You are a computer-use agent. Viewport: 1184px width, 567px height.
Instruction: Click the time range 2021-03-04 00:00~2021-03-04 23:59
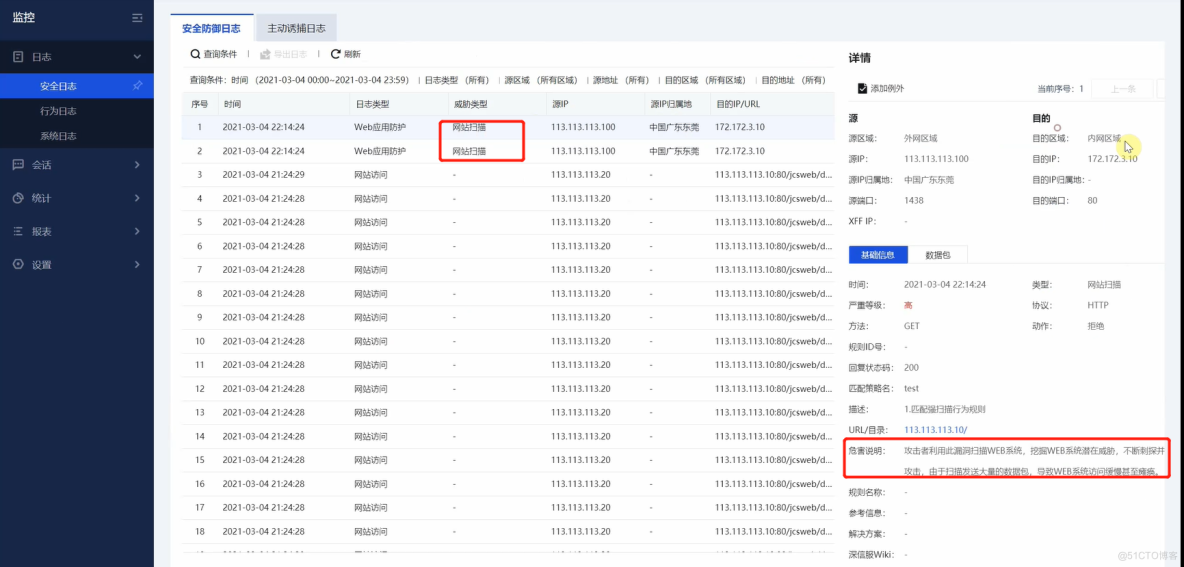[x=334, y=79]
